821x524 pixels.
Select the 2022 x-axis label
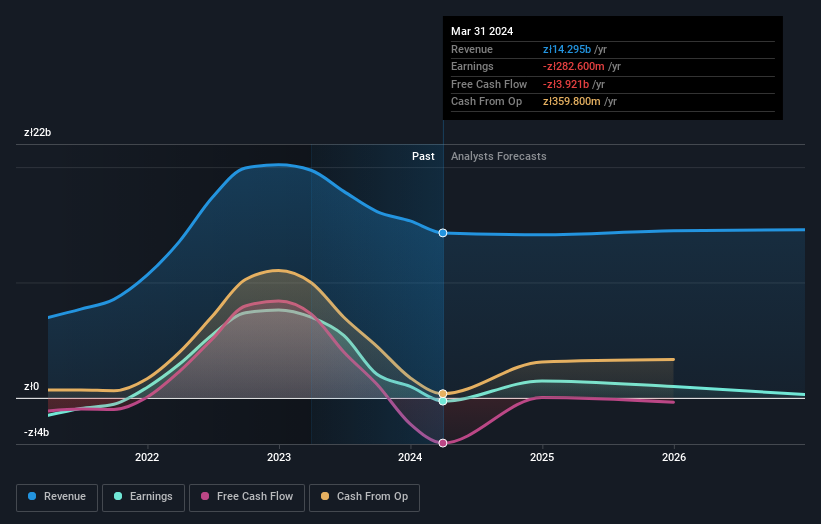tap(147, 457)
